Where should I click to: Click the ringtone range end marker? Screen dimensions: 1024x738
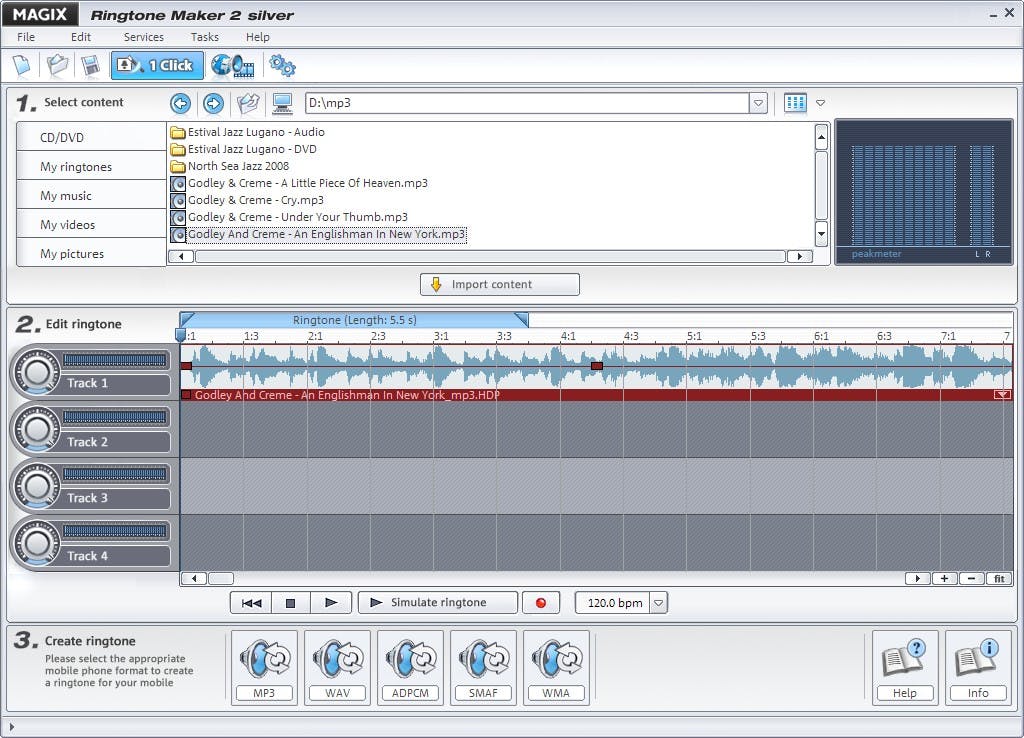pyautogui.click(x=521, y=319)
